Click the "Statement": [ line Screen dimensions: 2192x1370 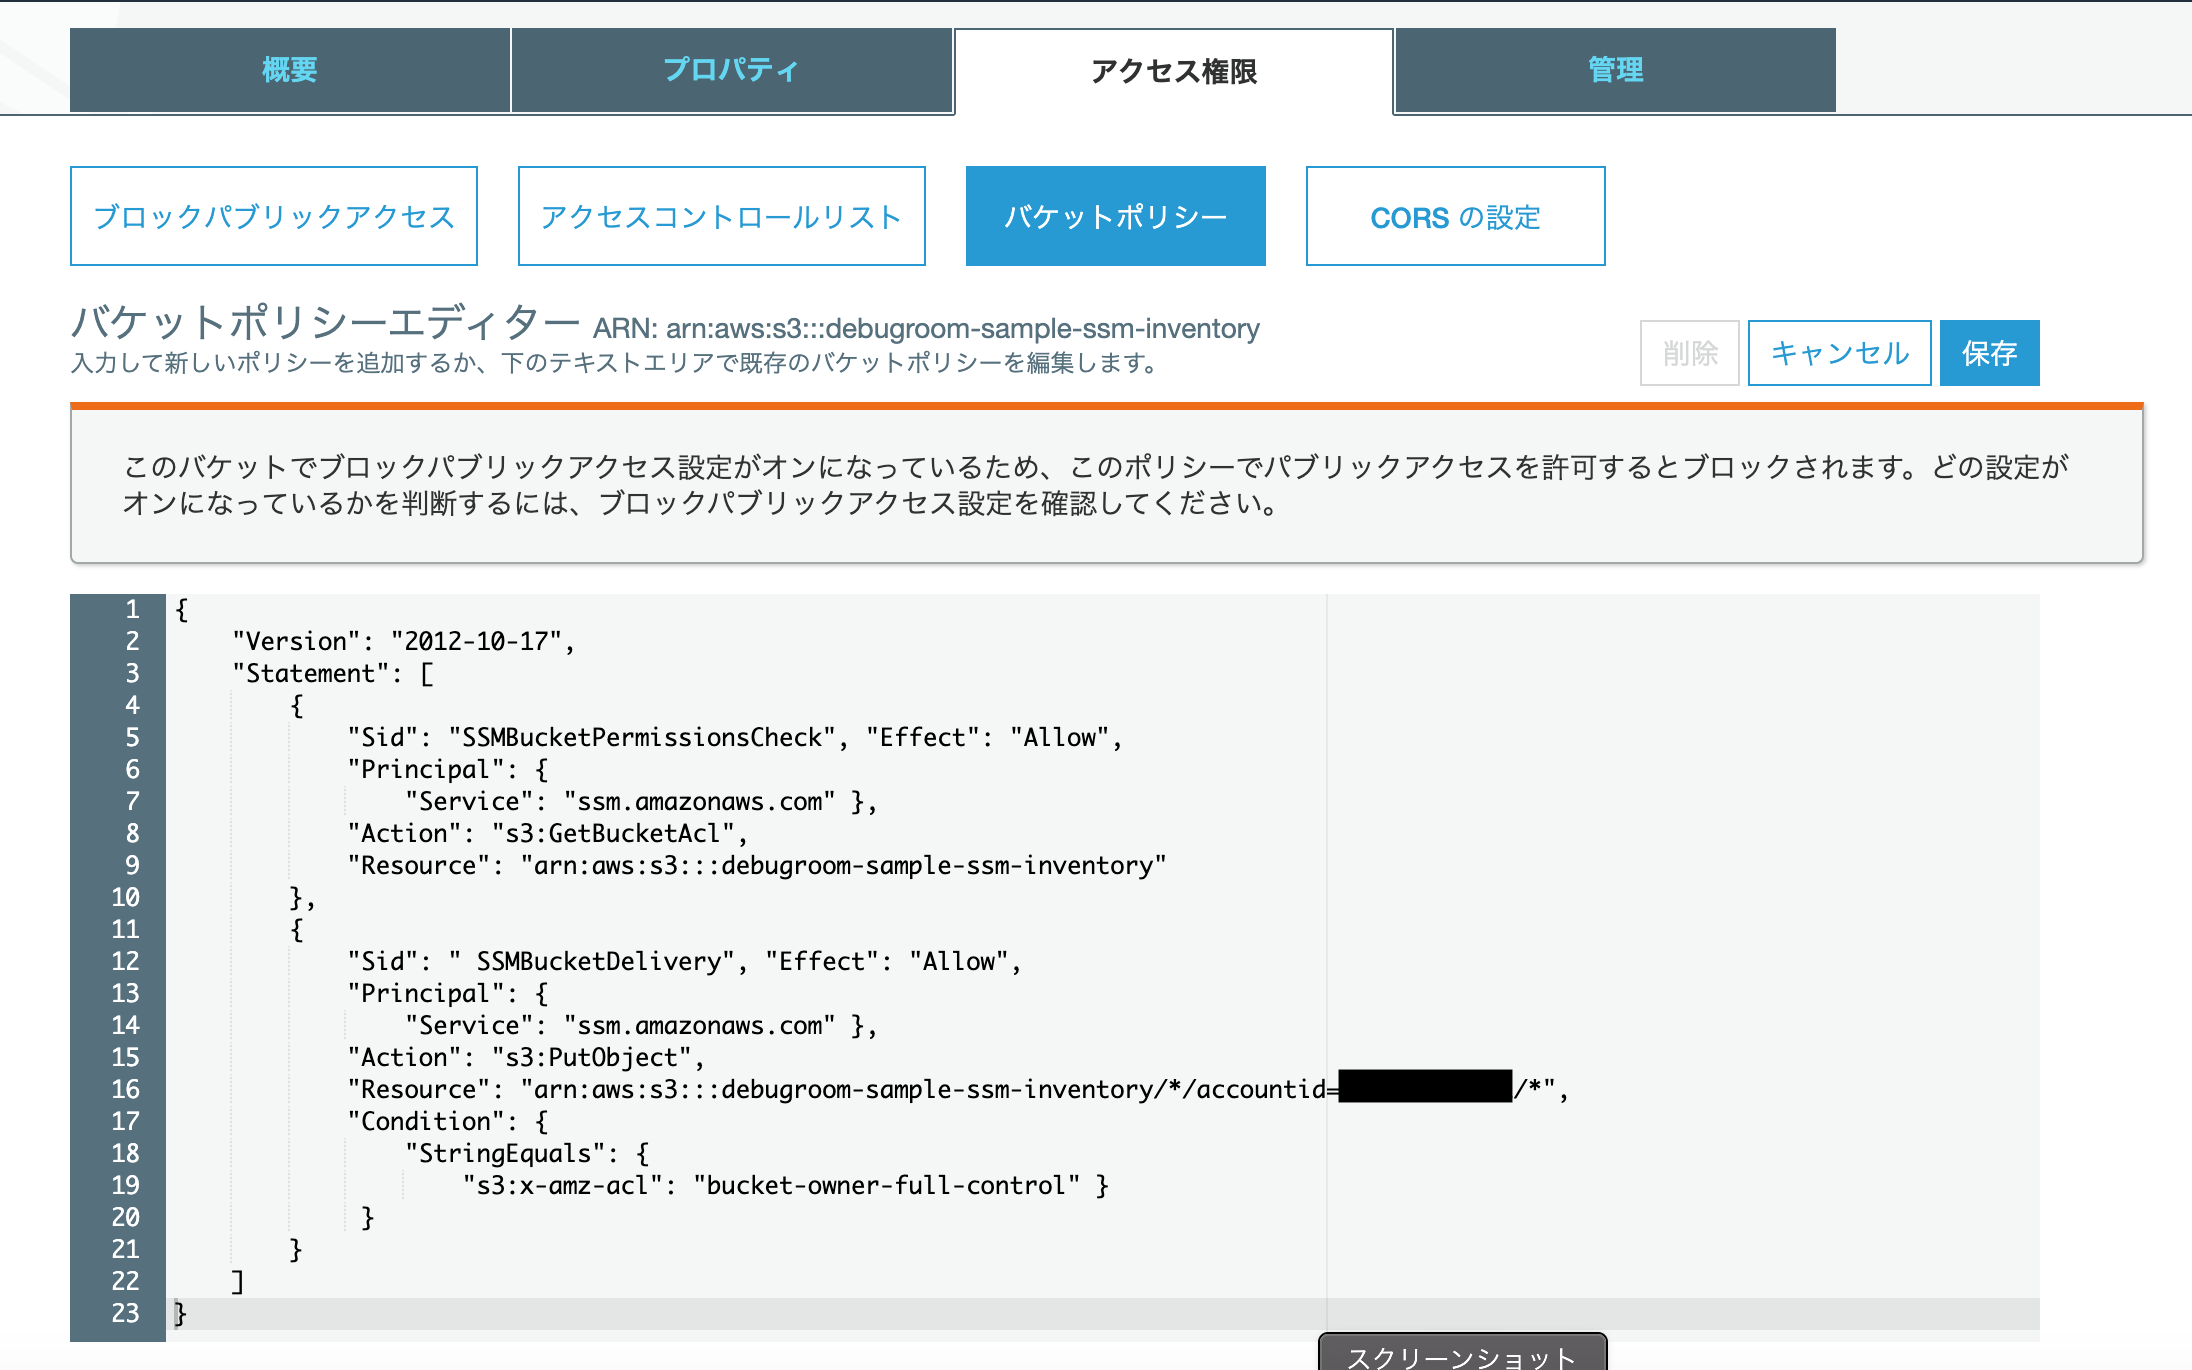pos(333,673)
